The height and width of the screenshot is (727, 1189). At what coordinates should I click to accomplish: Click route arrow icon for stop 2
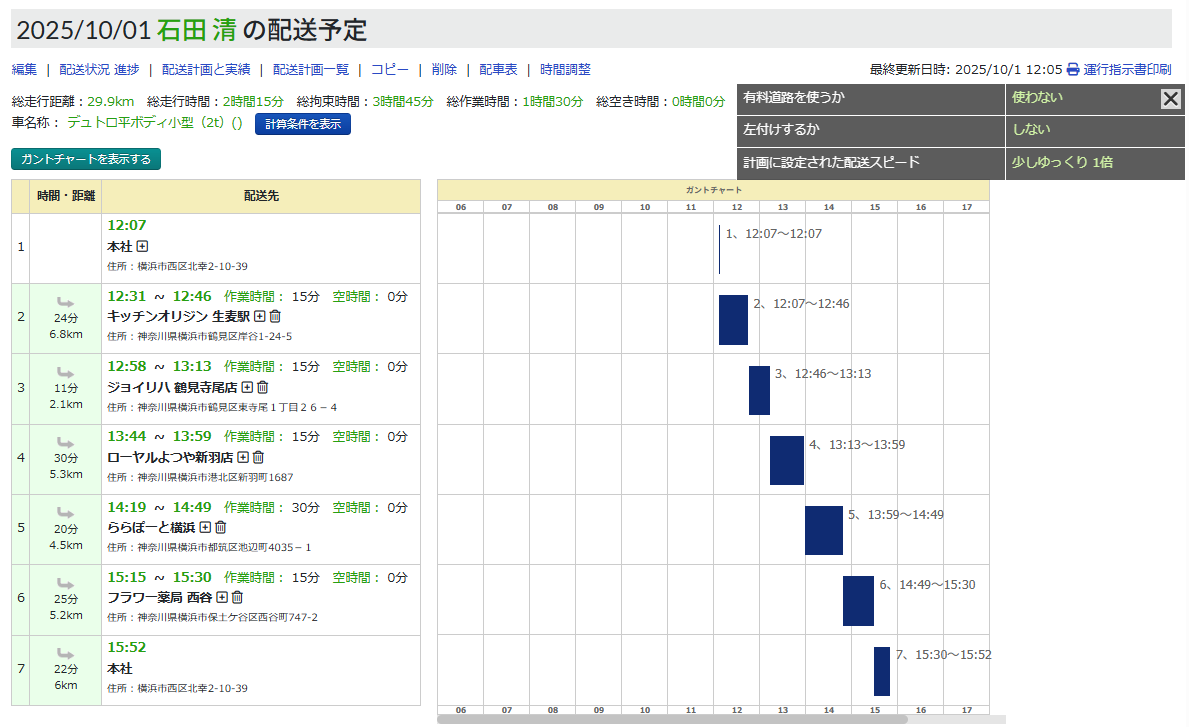click(x=65, y=302)
